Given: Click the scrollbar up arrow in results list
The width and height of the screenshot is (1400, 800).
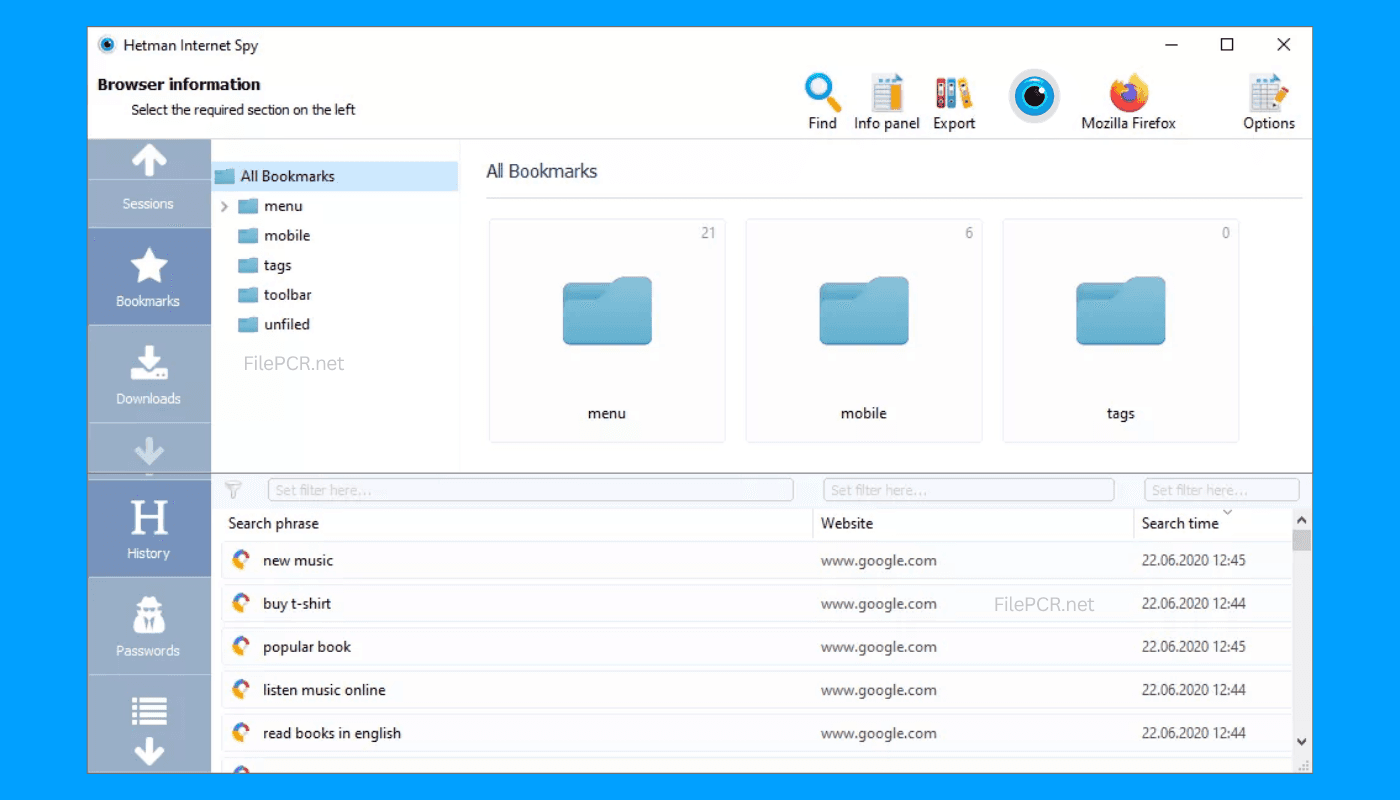Looking at the screenshot, I should tap(1301, 520).
